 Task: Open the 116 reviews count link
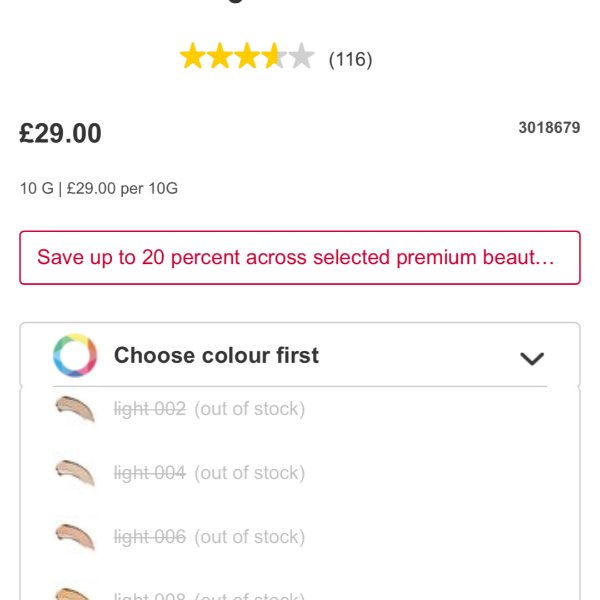tap(350, 59)
